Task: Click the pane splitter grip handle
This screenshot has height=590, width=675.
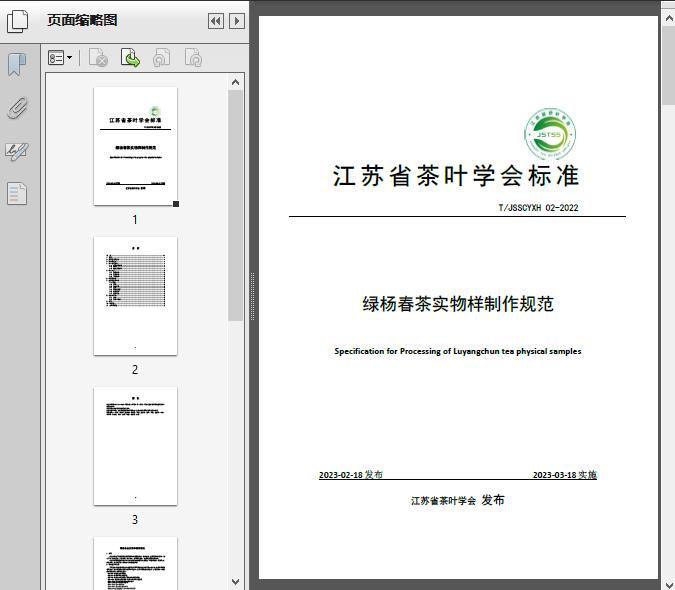Action: point(252,296)
